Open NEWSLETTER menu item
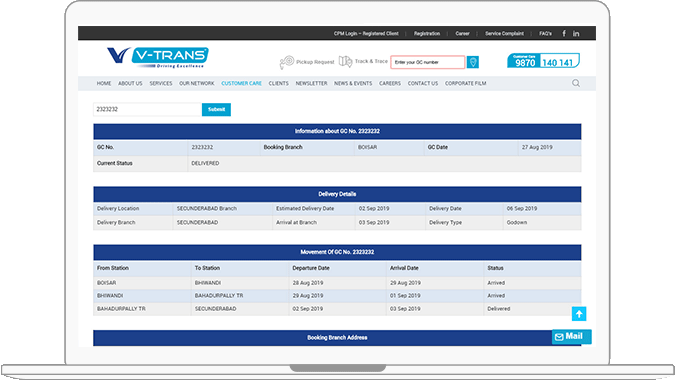The image size is (675, 380). tap(311, 83)
